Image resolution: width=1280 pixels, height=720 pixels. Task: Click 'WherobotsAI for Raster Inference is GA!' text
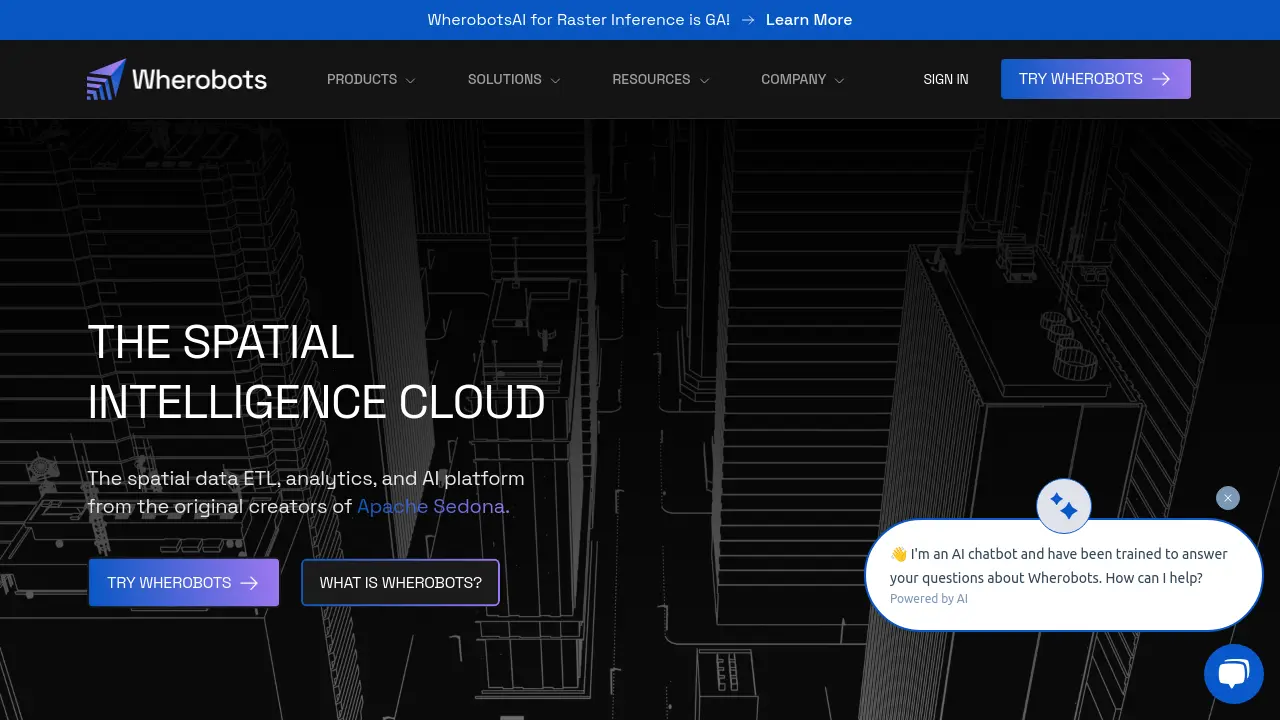[579, 20]
